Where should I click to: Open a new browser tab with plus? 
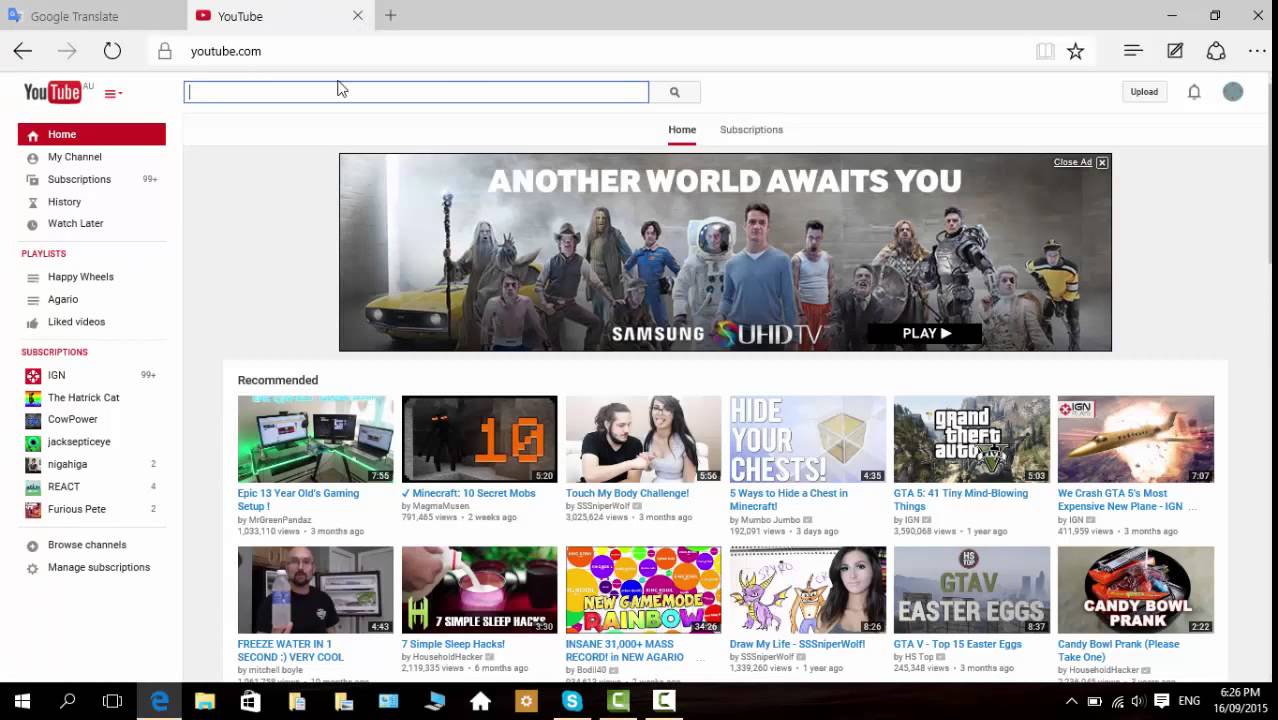coord(390,15)
